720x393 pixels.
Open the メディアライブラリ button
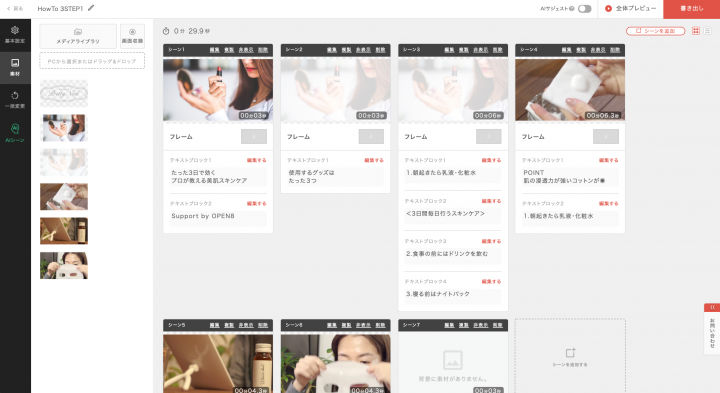[78, 36]
